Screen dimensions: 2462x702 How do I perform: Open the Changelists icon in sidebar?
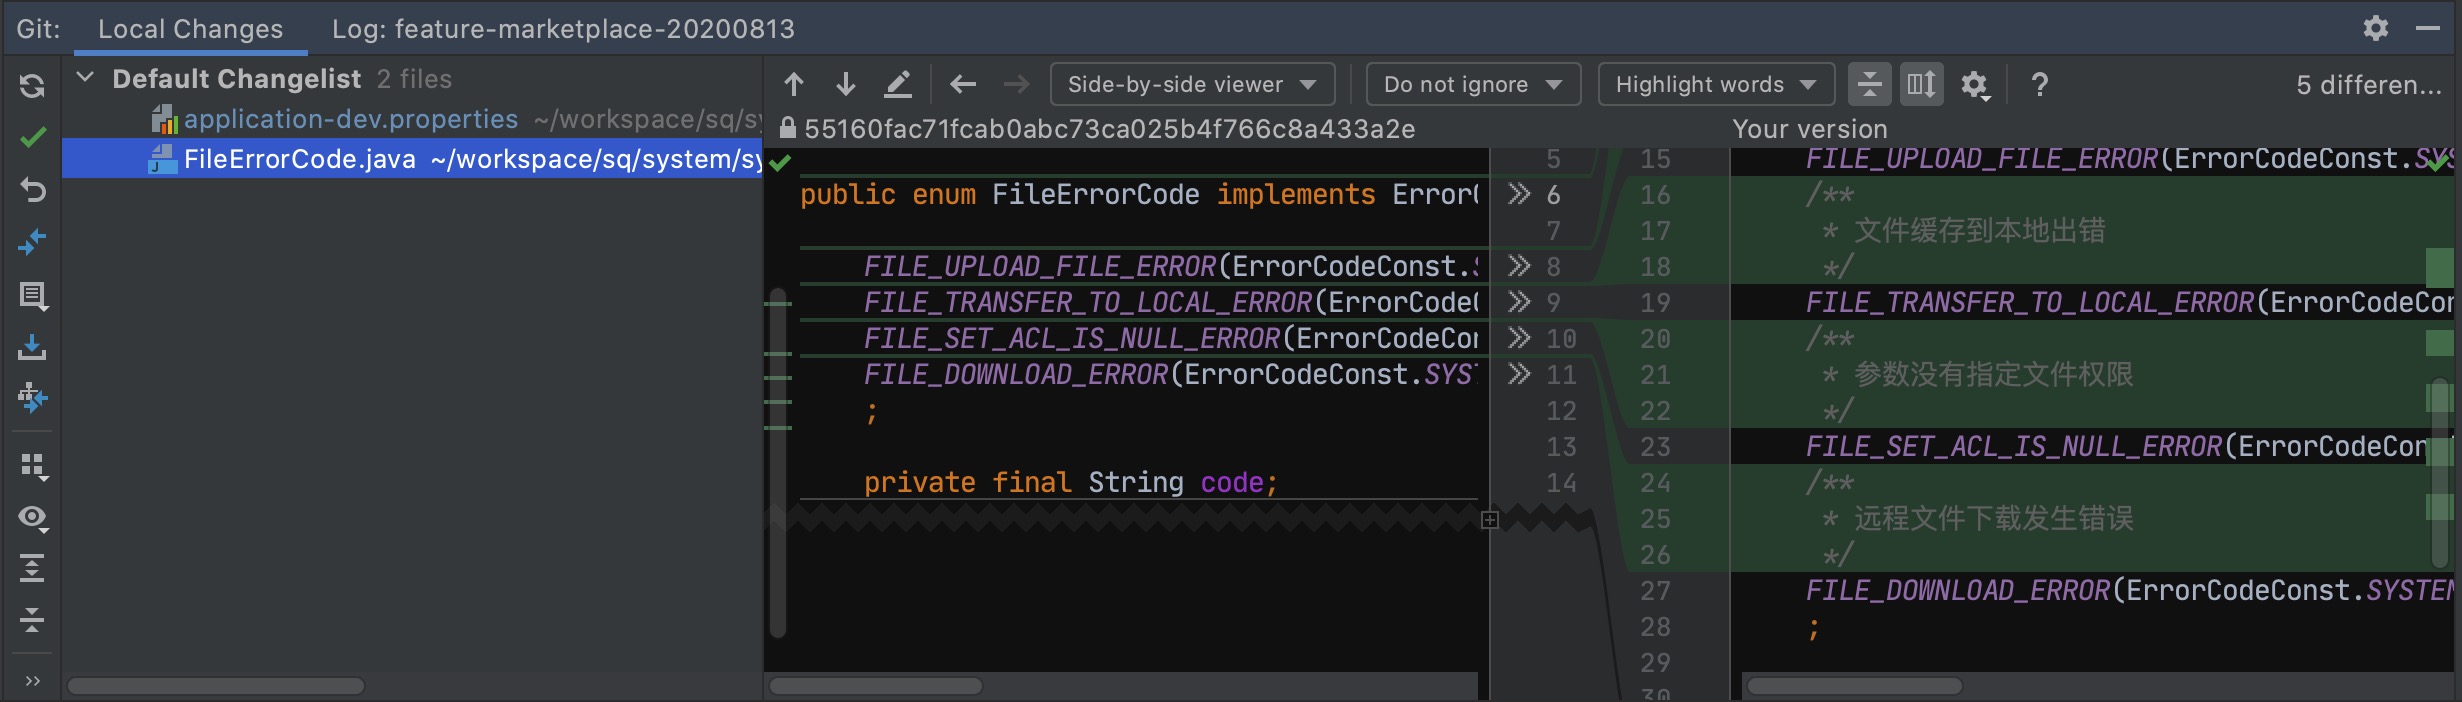point(32,295)
